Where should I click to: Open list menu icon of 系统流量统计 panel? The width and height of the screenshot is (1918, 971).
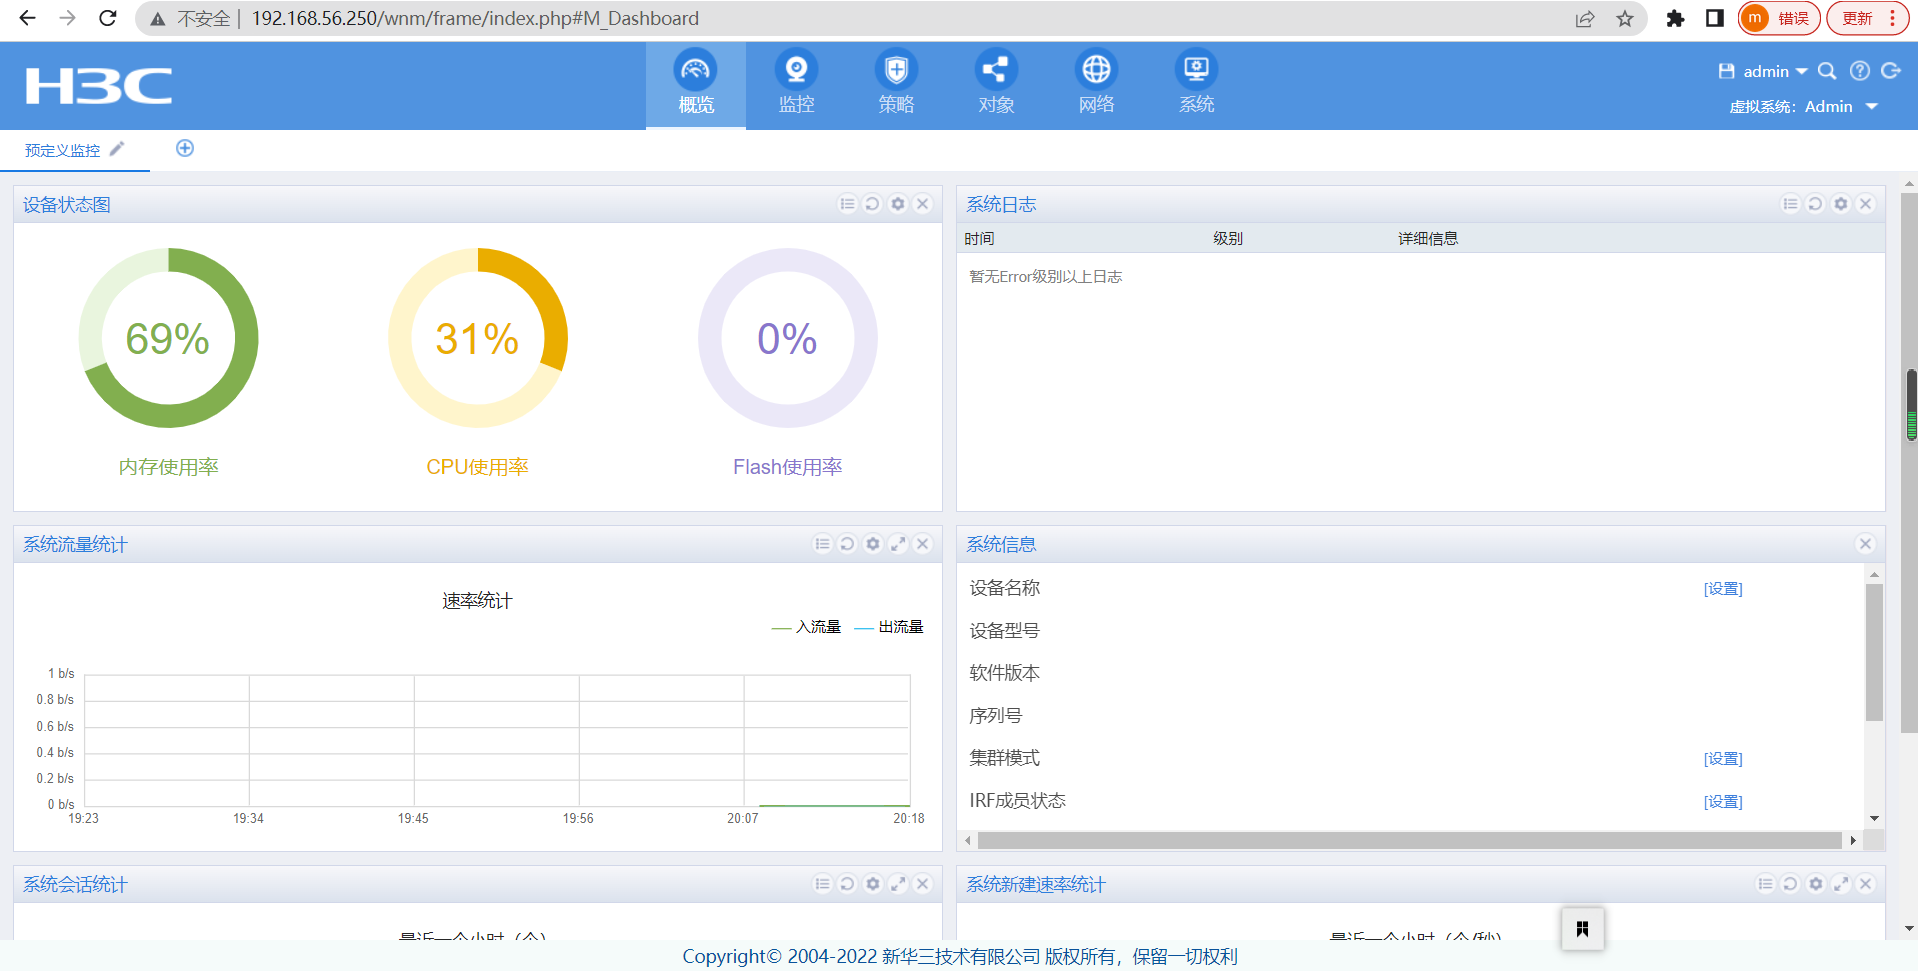(x=822, y=544)
